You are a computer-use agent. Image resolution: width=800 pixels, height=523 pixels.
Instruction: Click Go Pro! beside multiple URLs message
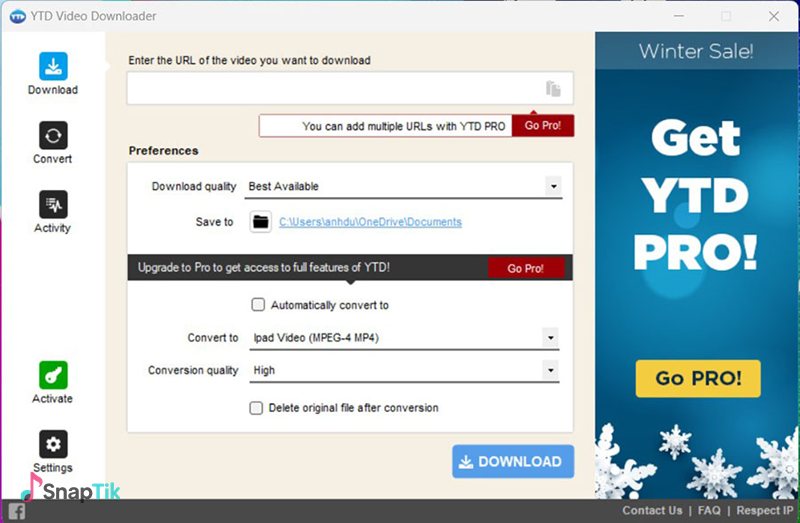pyautogui.click(x=543, y=126)
